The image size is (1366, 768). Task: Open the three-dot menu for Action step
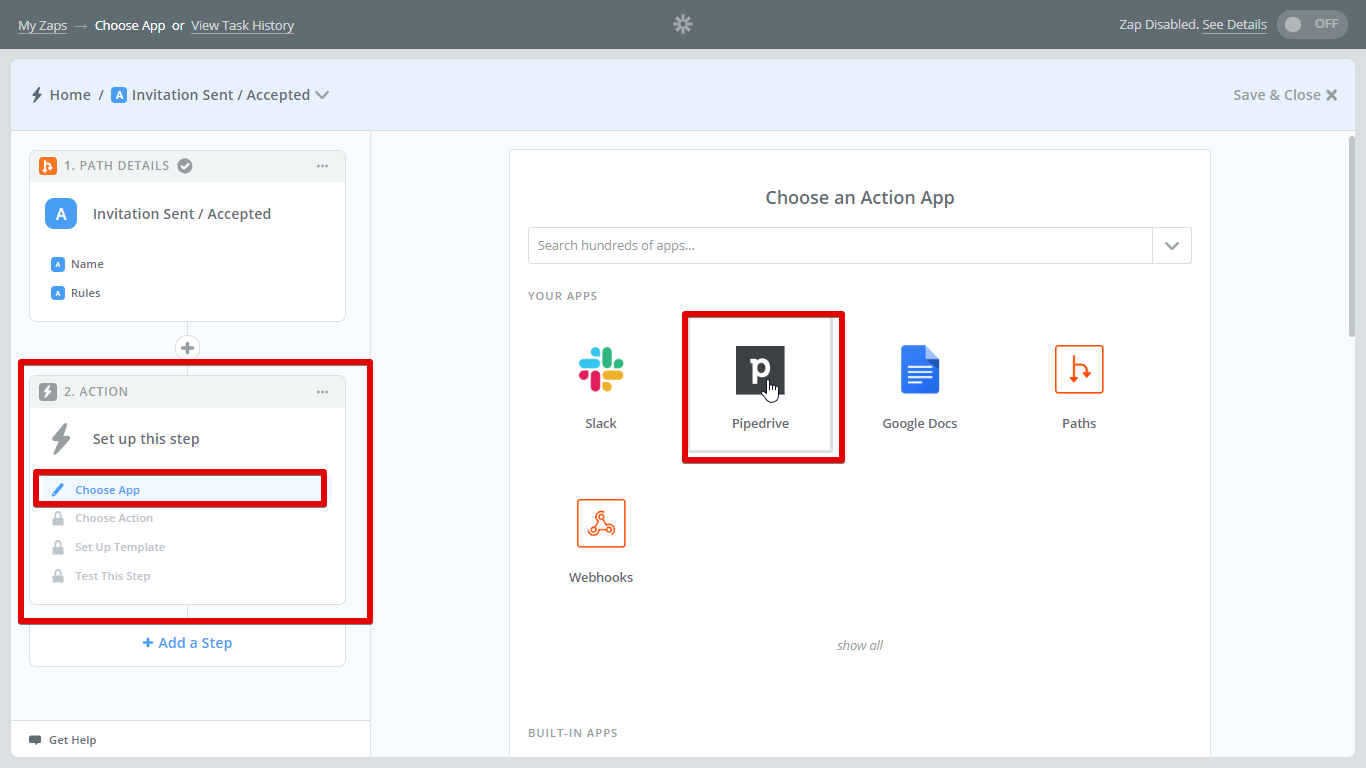point(322,392)
